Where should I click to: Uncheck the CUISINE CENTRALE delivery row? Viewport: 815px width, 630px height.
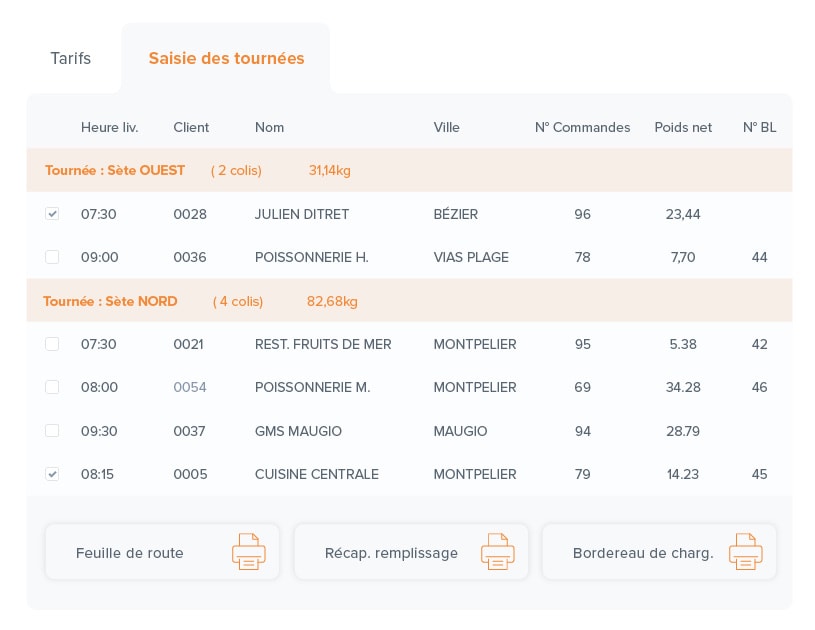[52, 474]
